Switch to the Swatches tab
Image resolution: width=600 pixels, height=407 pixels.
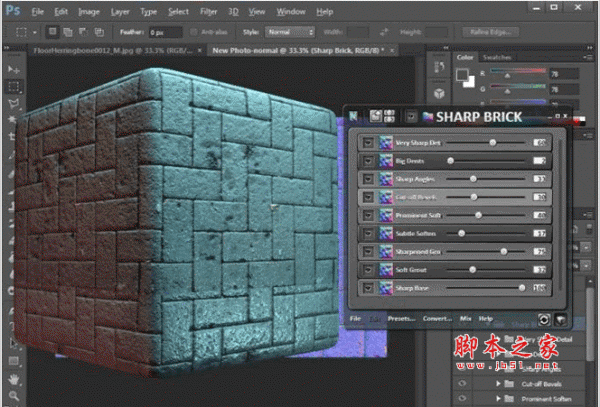(497, 57)
